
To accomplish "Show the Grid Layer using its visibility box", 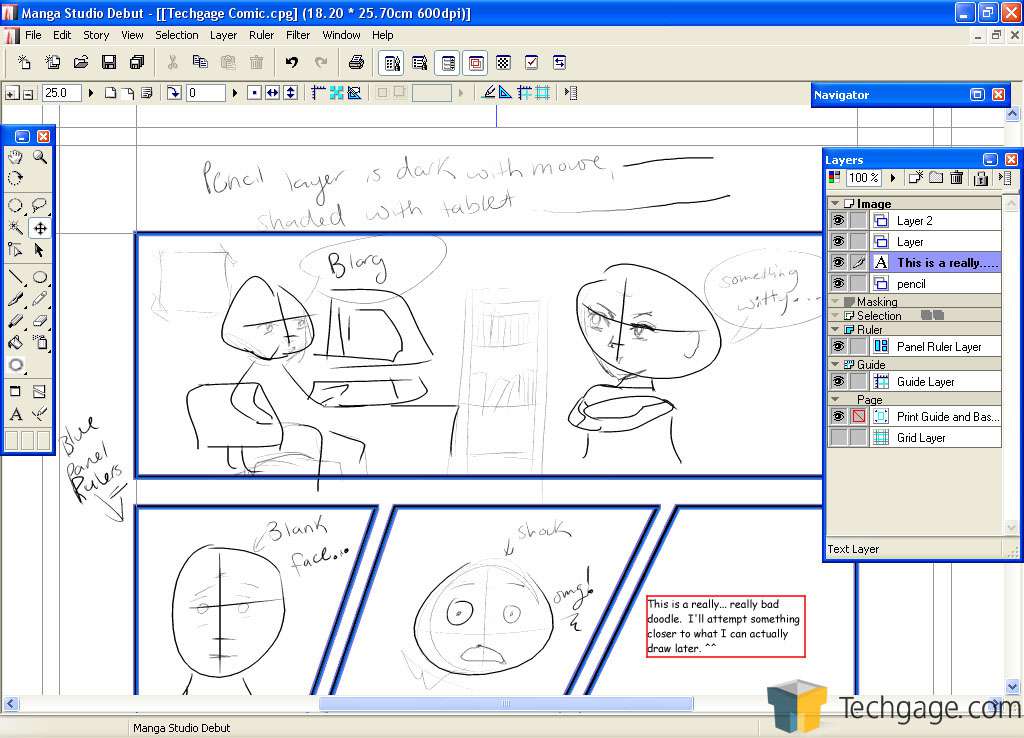I will point(839,438).
